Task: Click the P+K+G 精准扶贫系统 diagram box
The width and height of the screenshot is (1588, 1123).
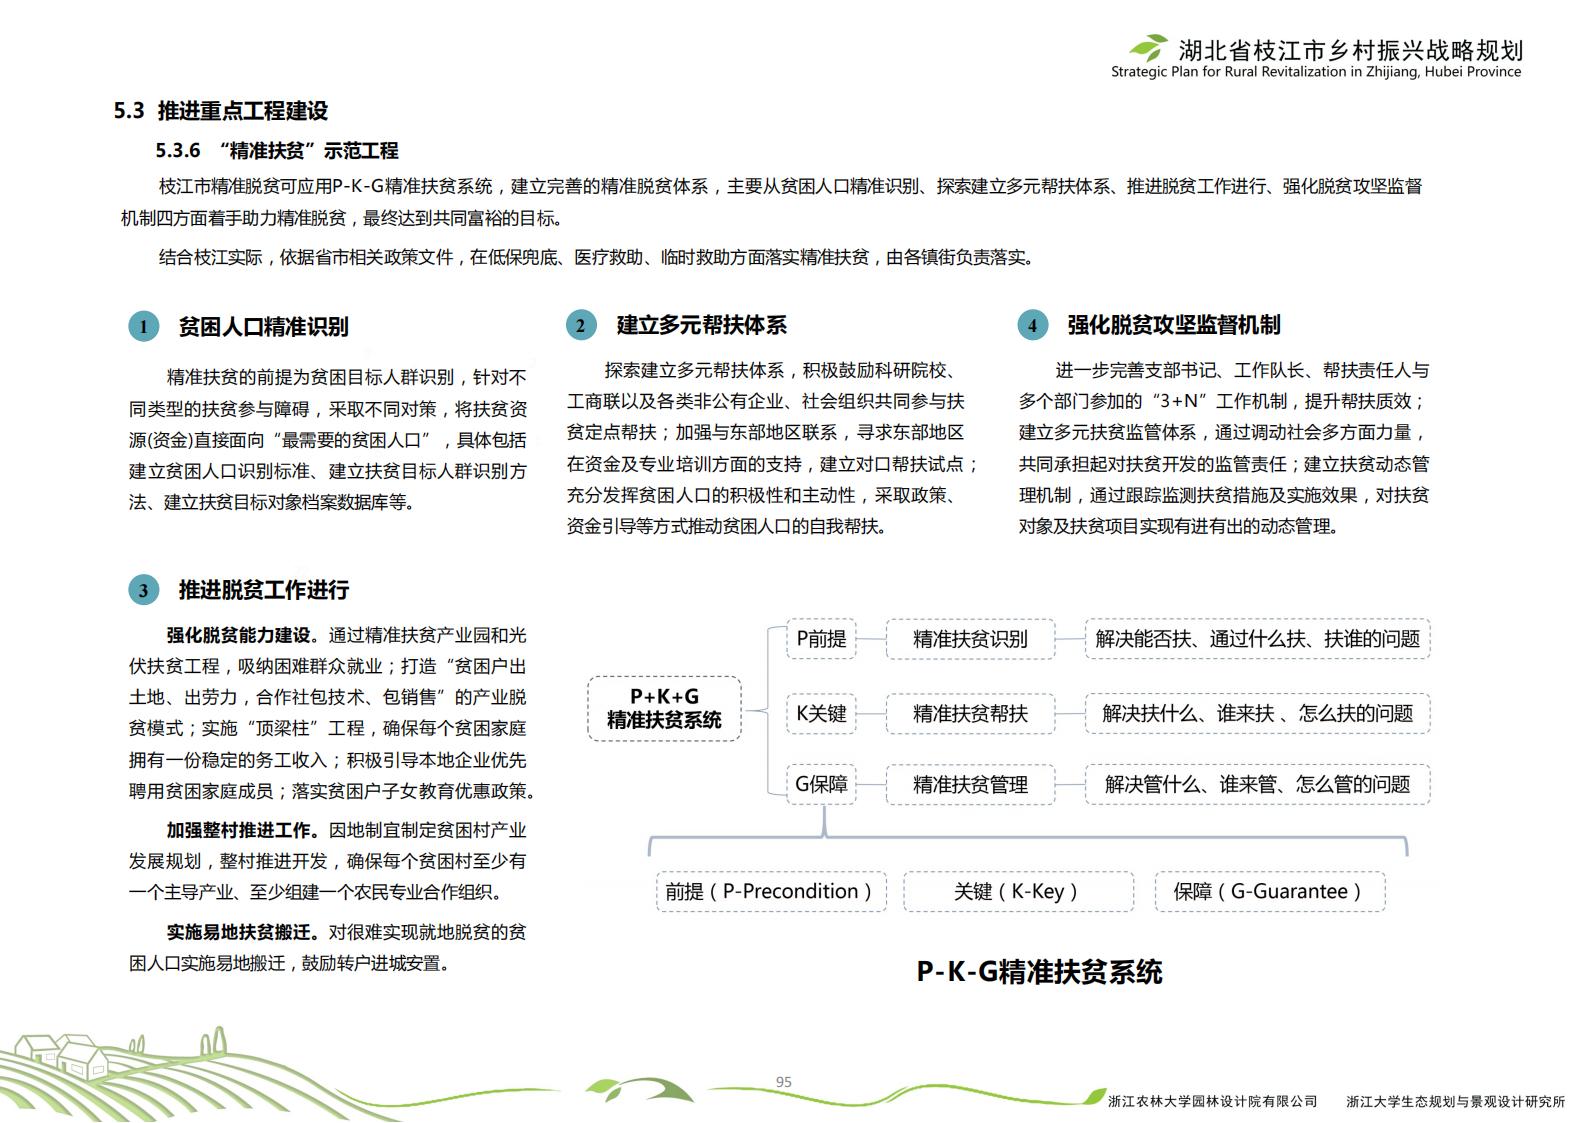Action: [664, 708]
